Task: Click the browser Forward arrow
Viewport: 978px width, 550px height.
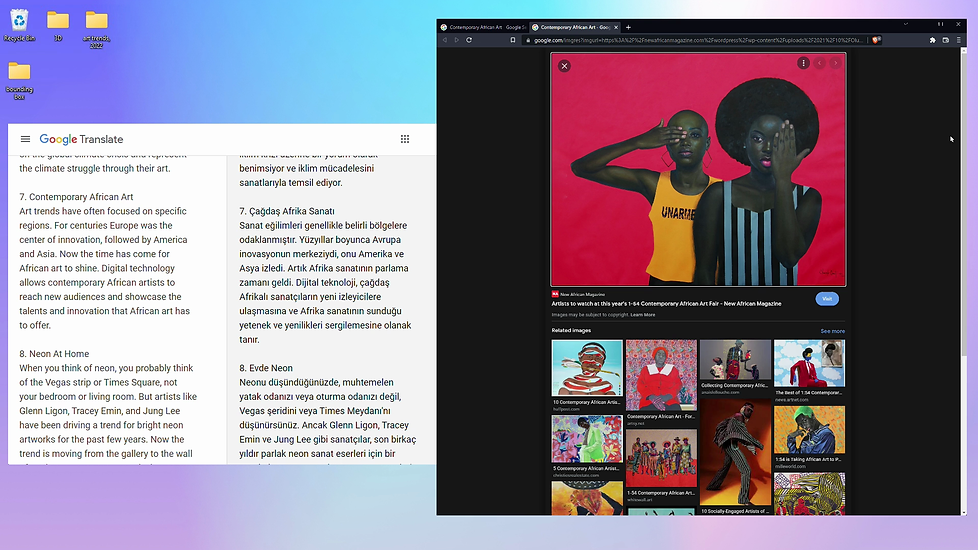Action: point(457,40)
